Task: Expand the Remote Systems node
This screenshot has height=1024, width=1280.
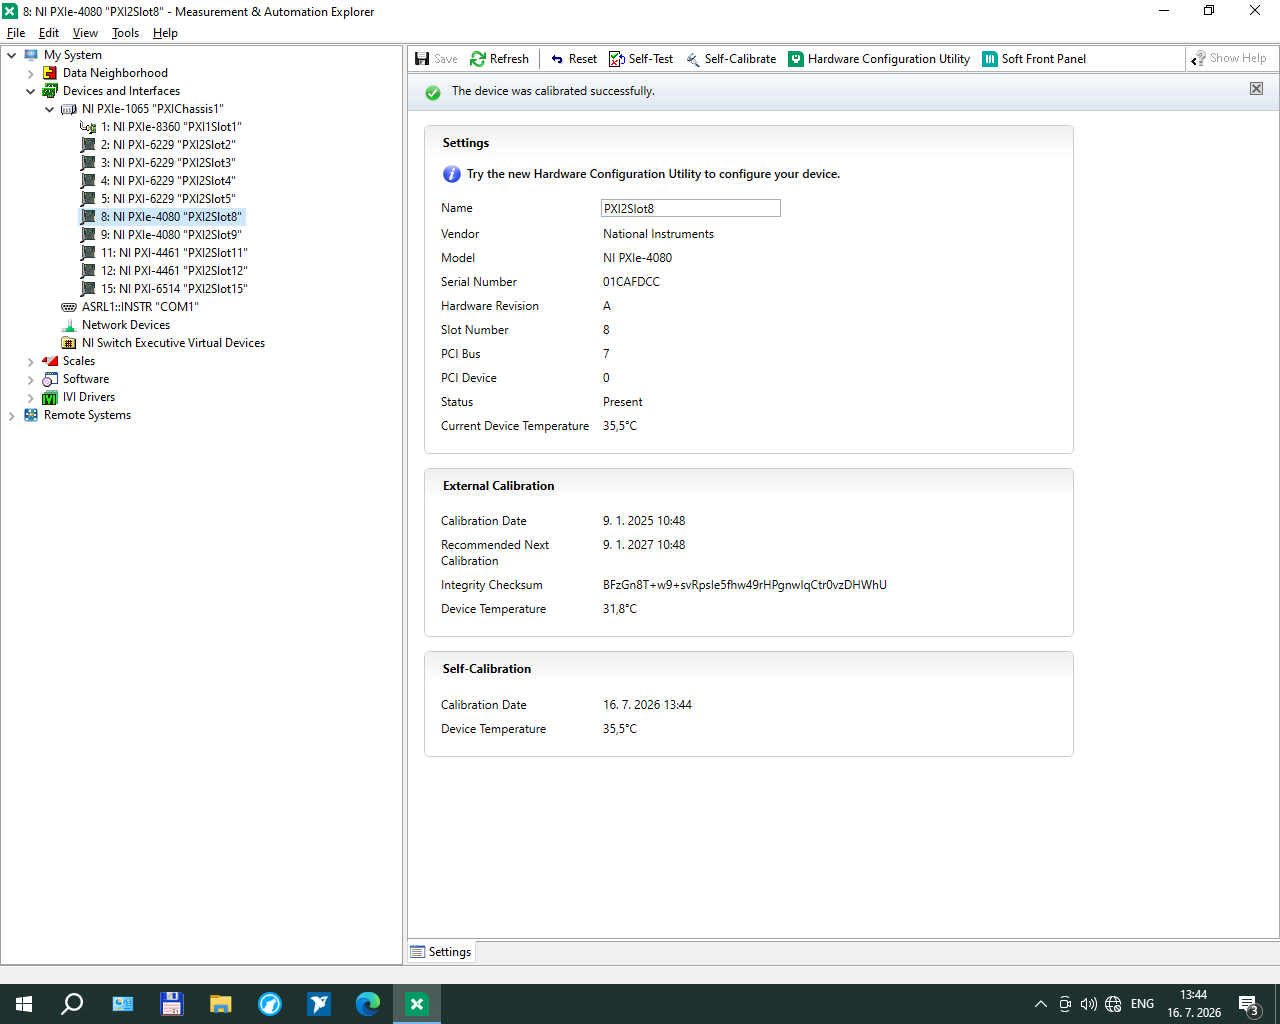Action: point(12,415)
